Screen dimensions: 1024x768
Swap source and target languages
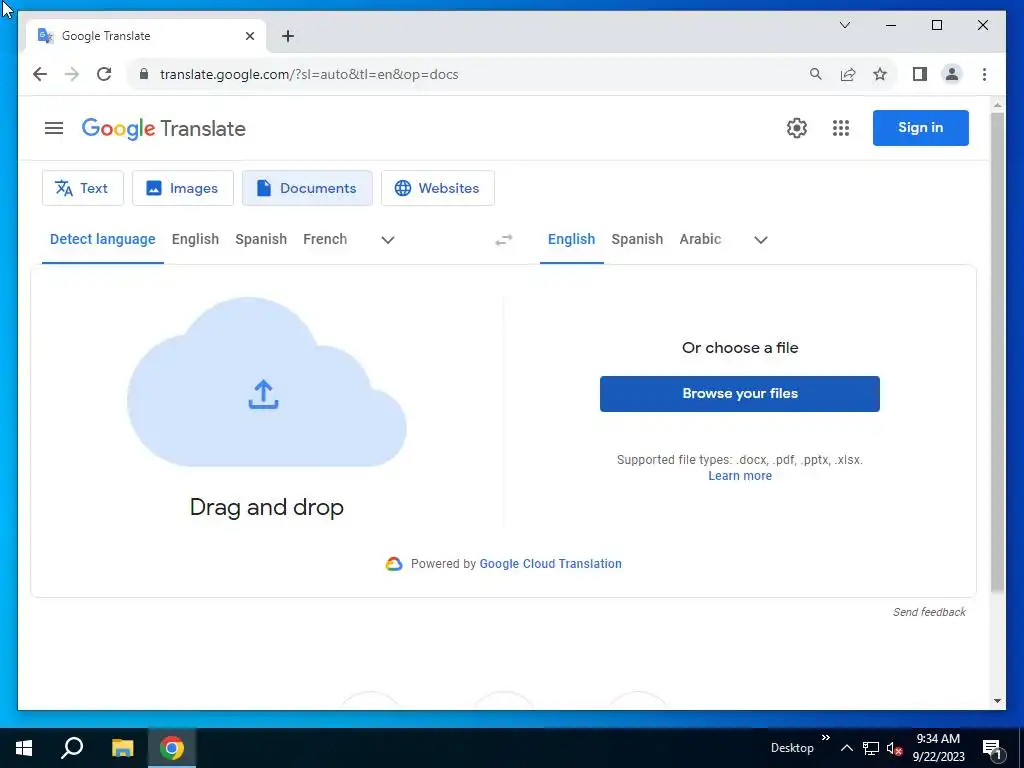point(504,240)
